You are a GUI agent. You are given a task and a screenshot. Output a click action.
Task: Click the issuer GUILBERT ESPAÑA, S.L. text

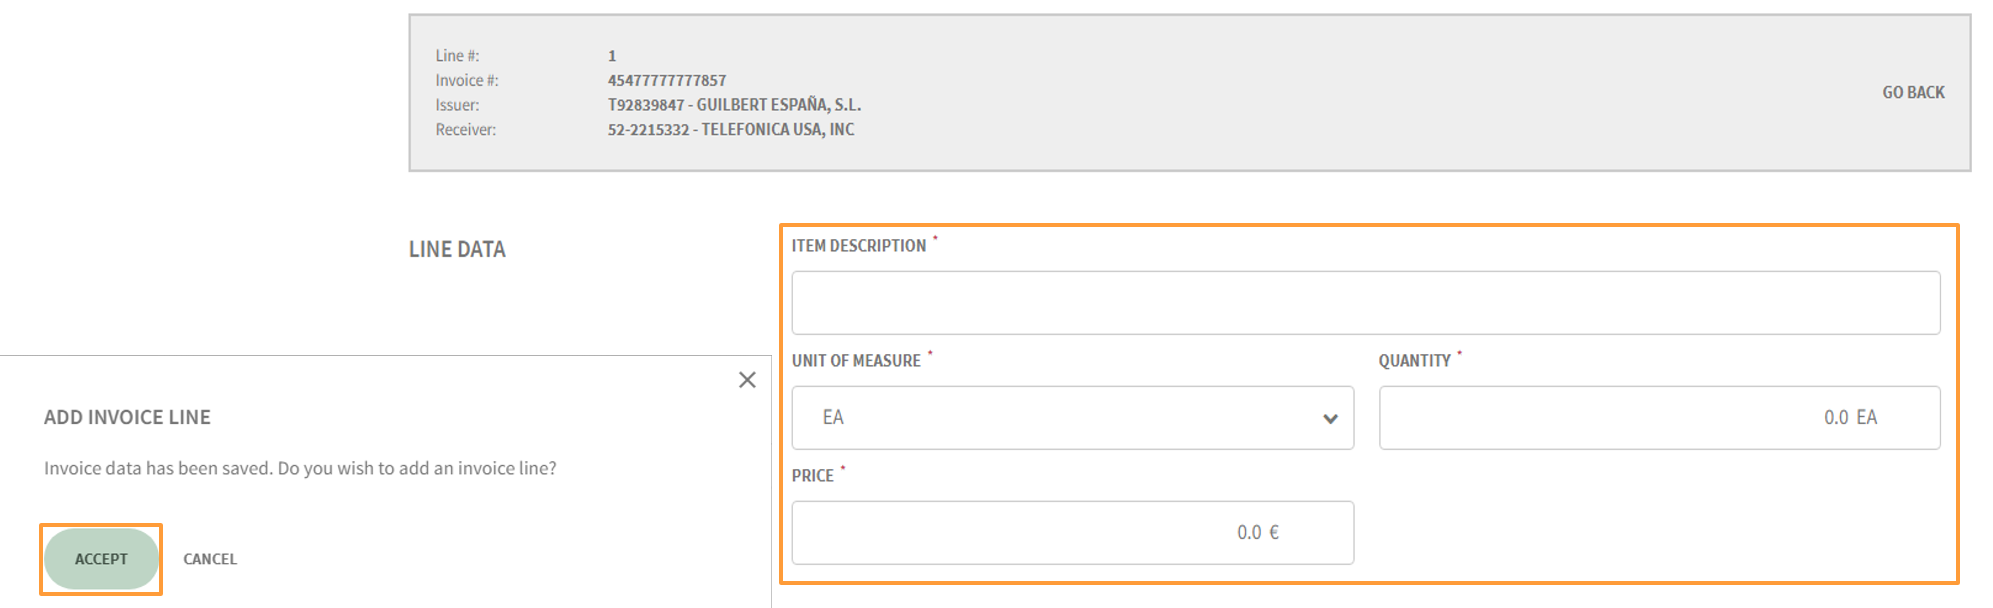tap(735, 104)
